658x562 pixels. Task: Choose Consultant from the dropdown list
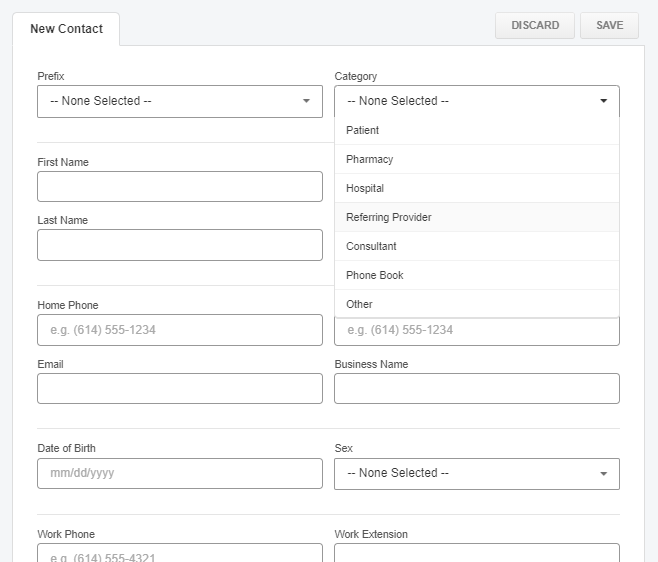tap(371, 246)
